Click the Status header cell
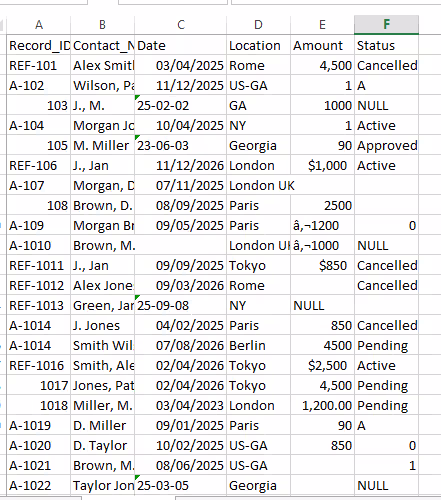Image resolution: width=441 pixels, height=500 pixels. [x=386, y=45]
